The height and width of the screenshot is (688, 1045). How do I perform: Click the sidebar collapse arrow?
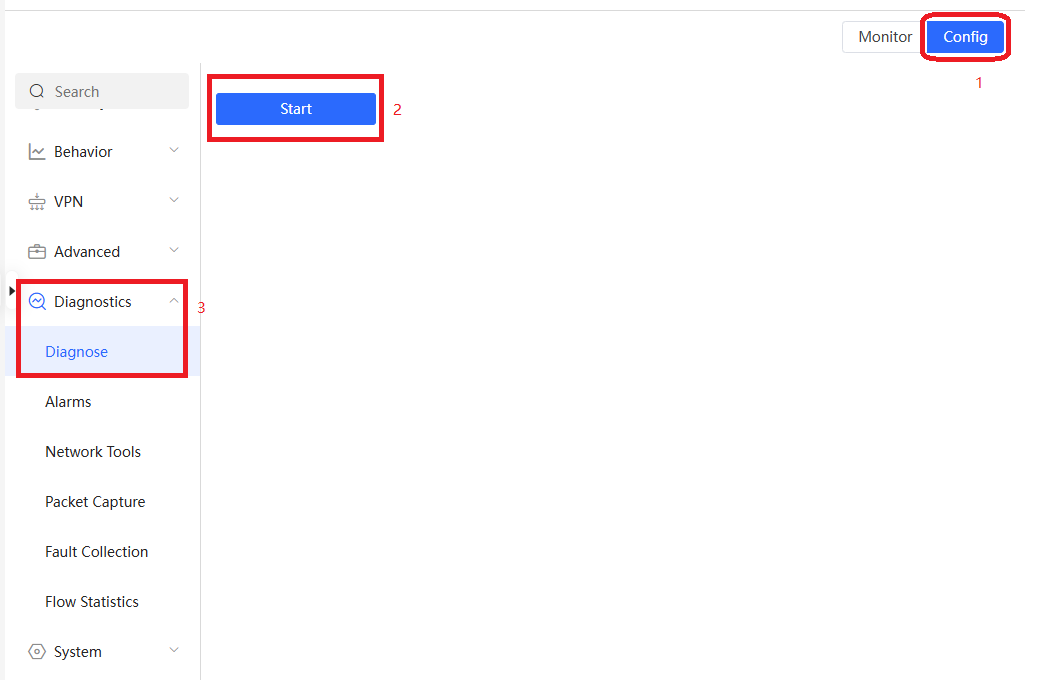coord(11,291)
